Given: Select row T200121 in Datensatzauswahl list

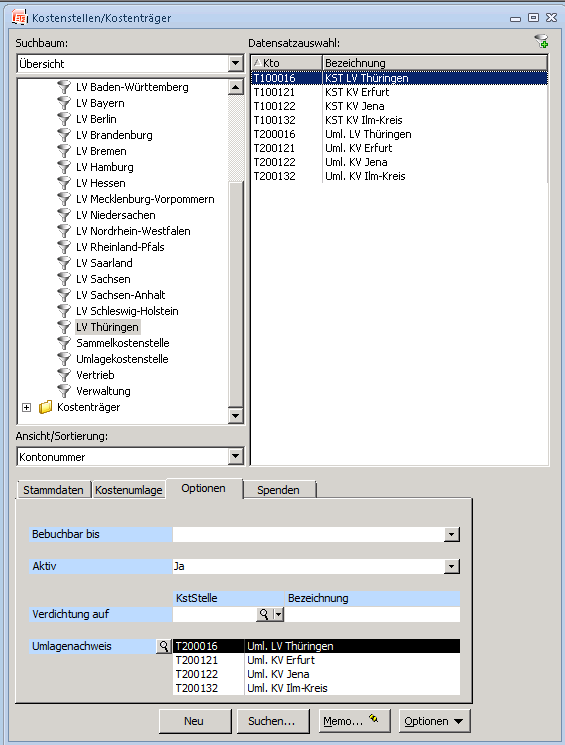Looking at the screenshot, I should point(399,148).
